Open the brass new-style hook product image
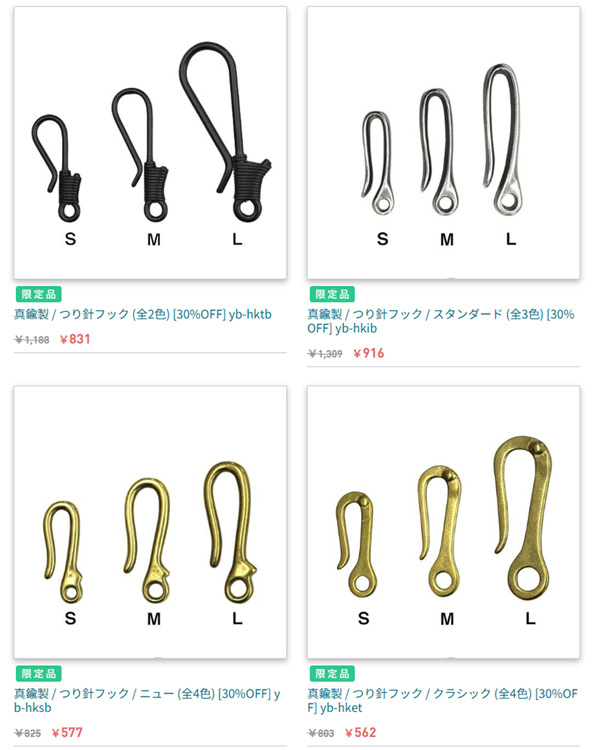 [150, 522]
